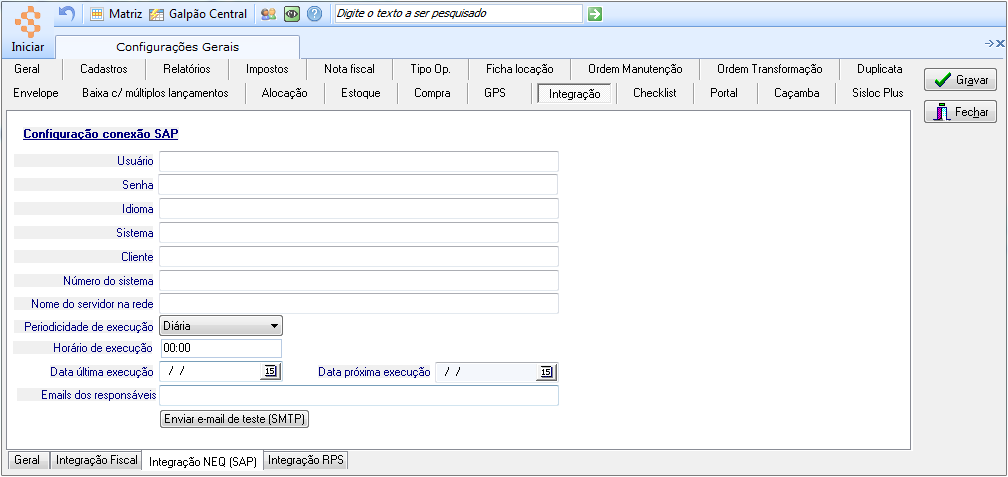The height and width of the screenshot is (477, 1008).
Task: Open the Cadastros tab
Action: click(x=104, y=69)
